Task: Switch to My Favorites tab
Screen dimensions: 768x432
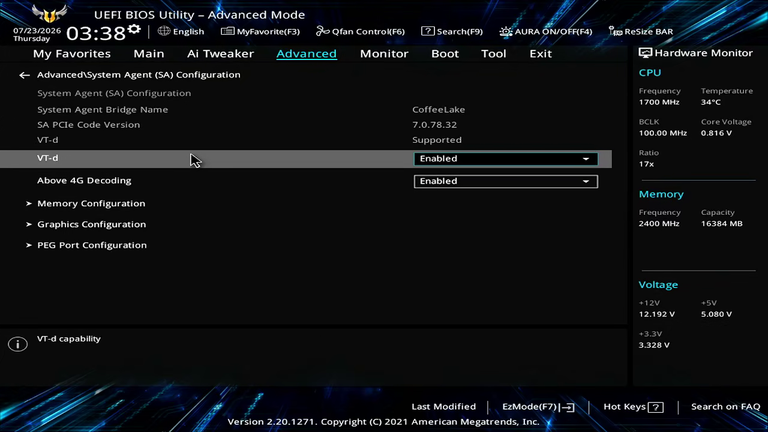Action: (72, 53)
